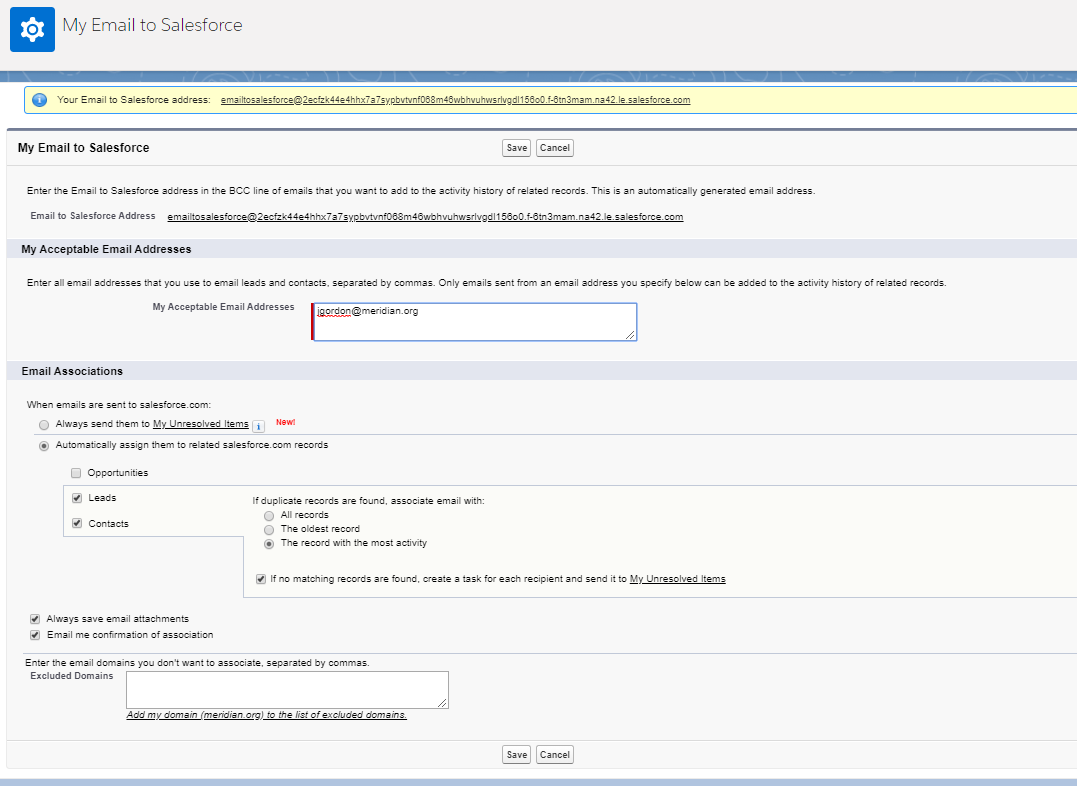
Task: Click 'If duplicate records are found' text
Action: click(368, 501)
